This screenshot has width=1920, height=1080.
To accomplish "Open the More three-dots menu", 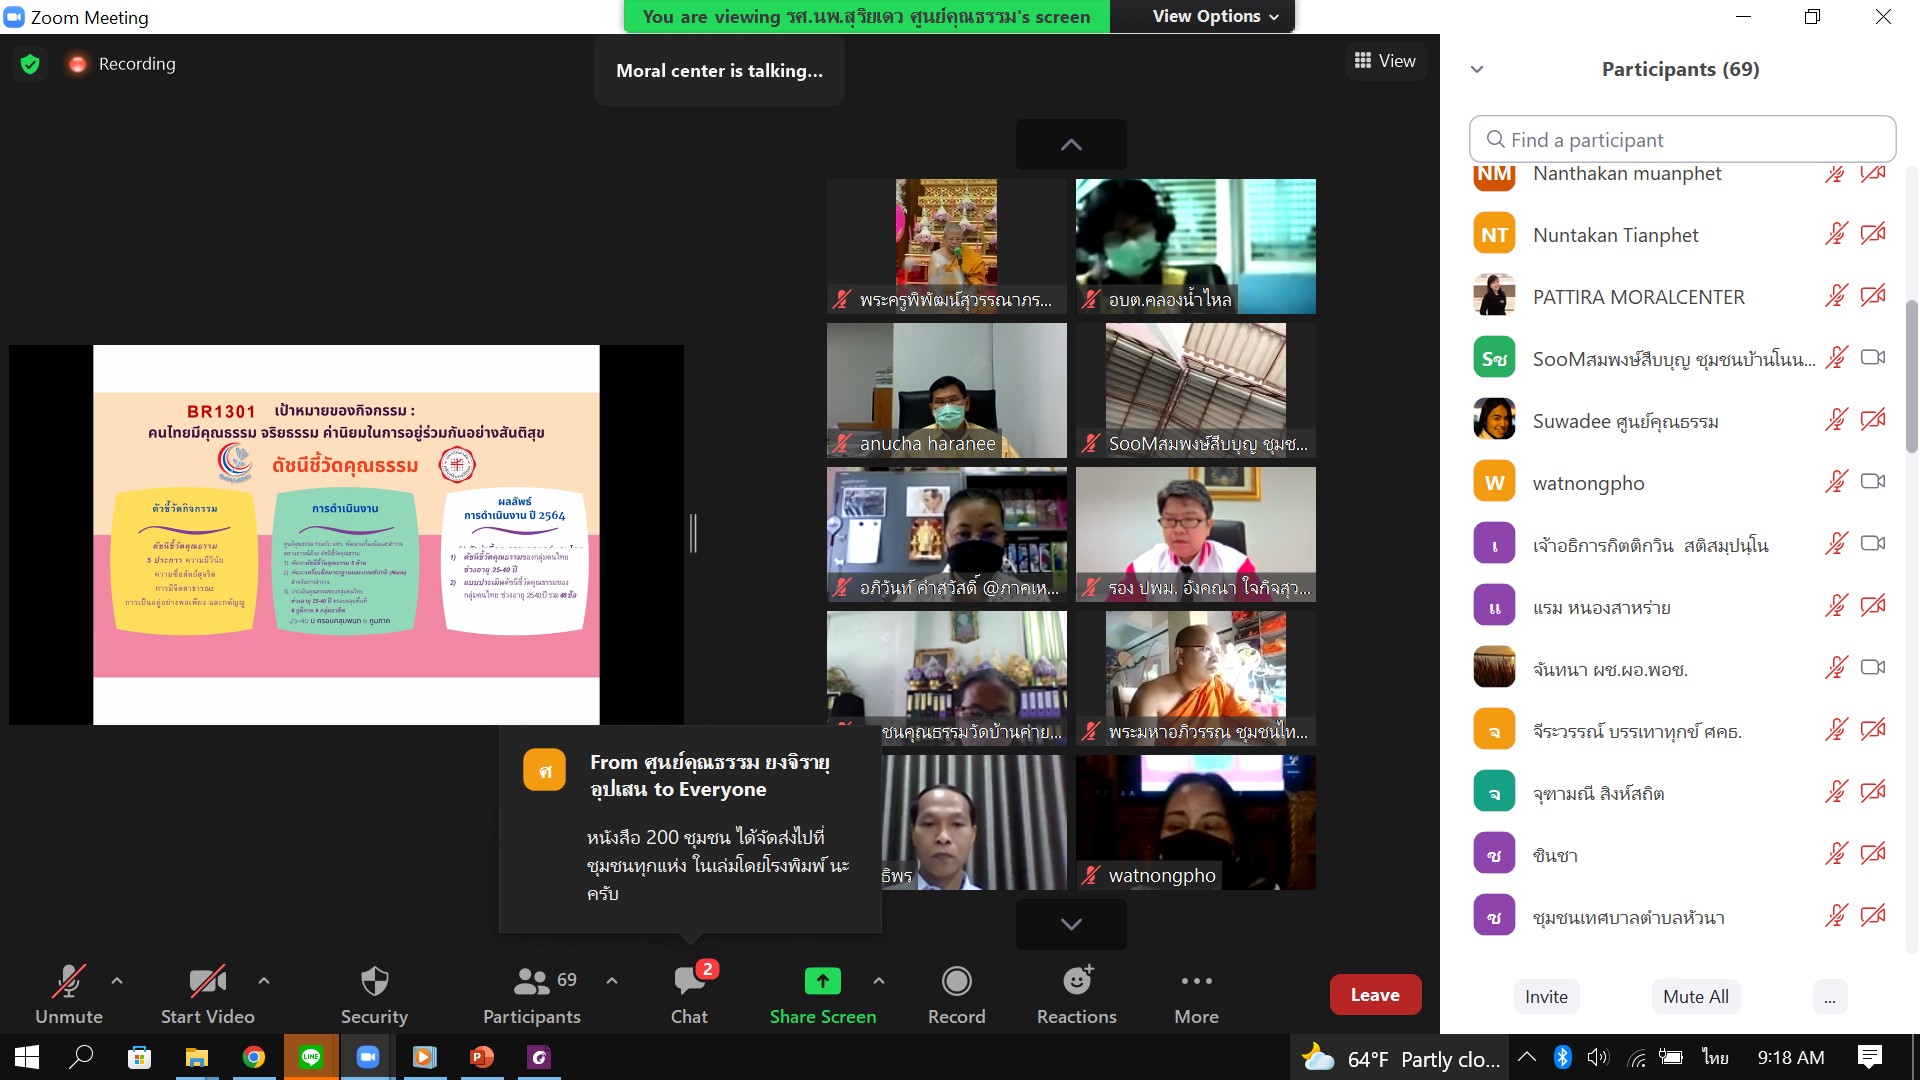I will tap(1196, 981).
